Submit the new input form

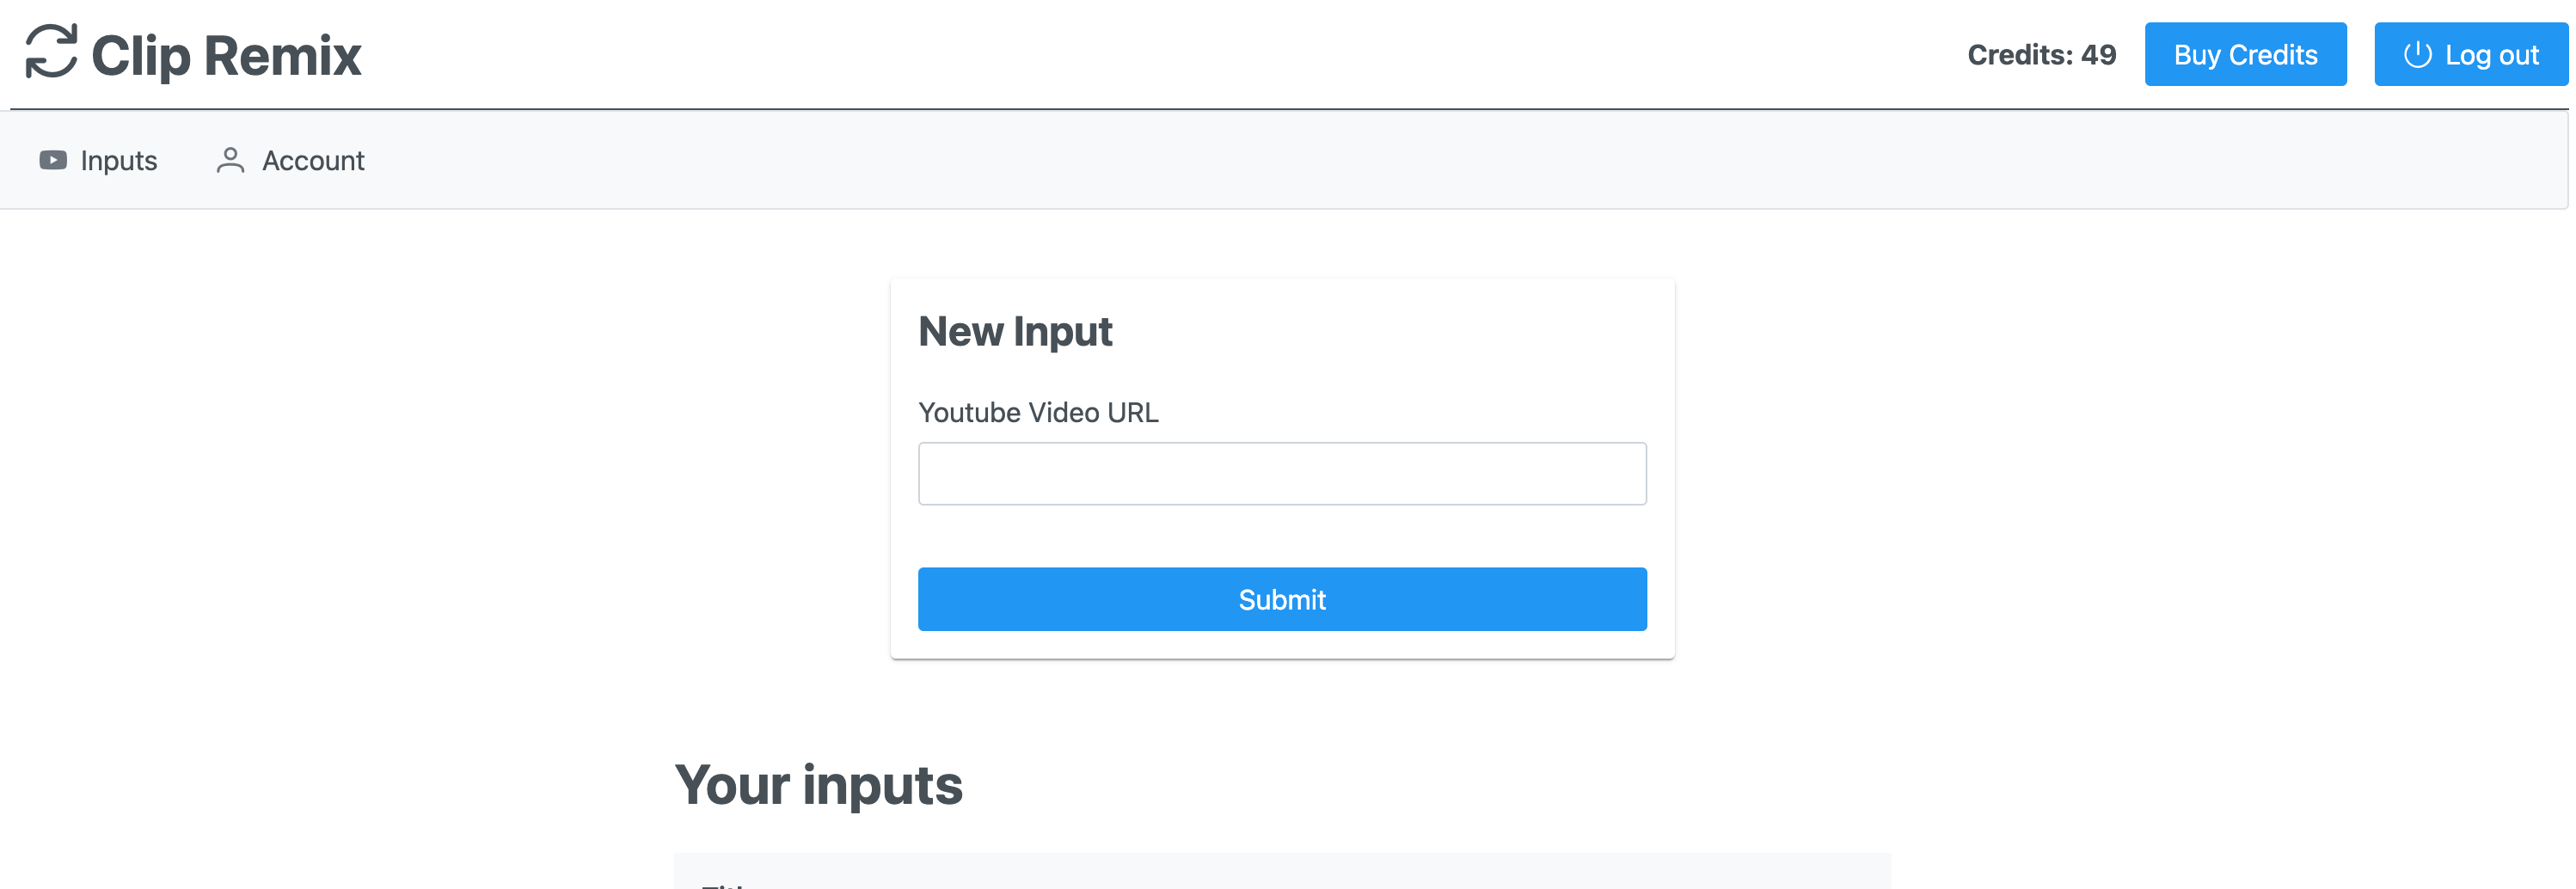pos(1281,599)
